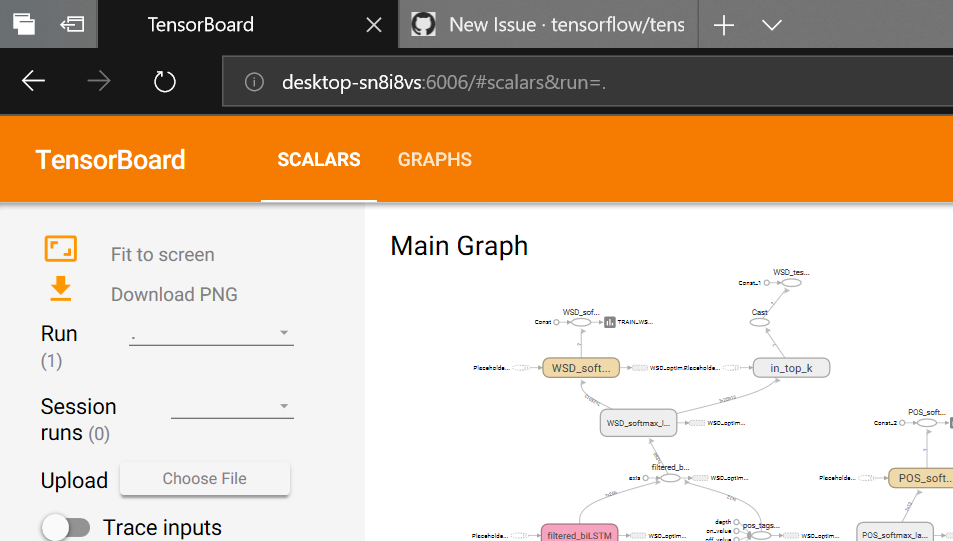Click the Download PNG label
953x541 pixels.
174,294
